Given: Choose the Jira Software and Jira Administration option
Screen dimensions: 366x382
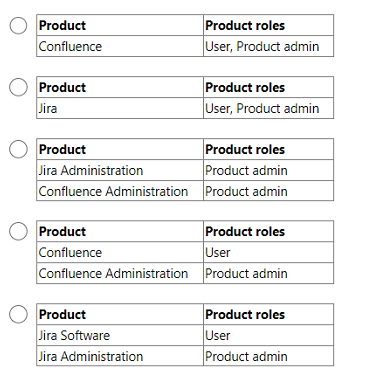Looking at the screenshot, I should pos(18,314).
